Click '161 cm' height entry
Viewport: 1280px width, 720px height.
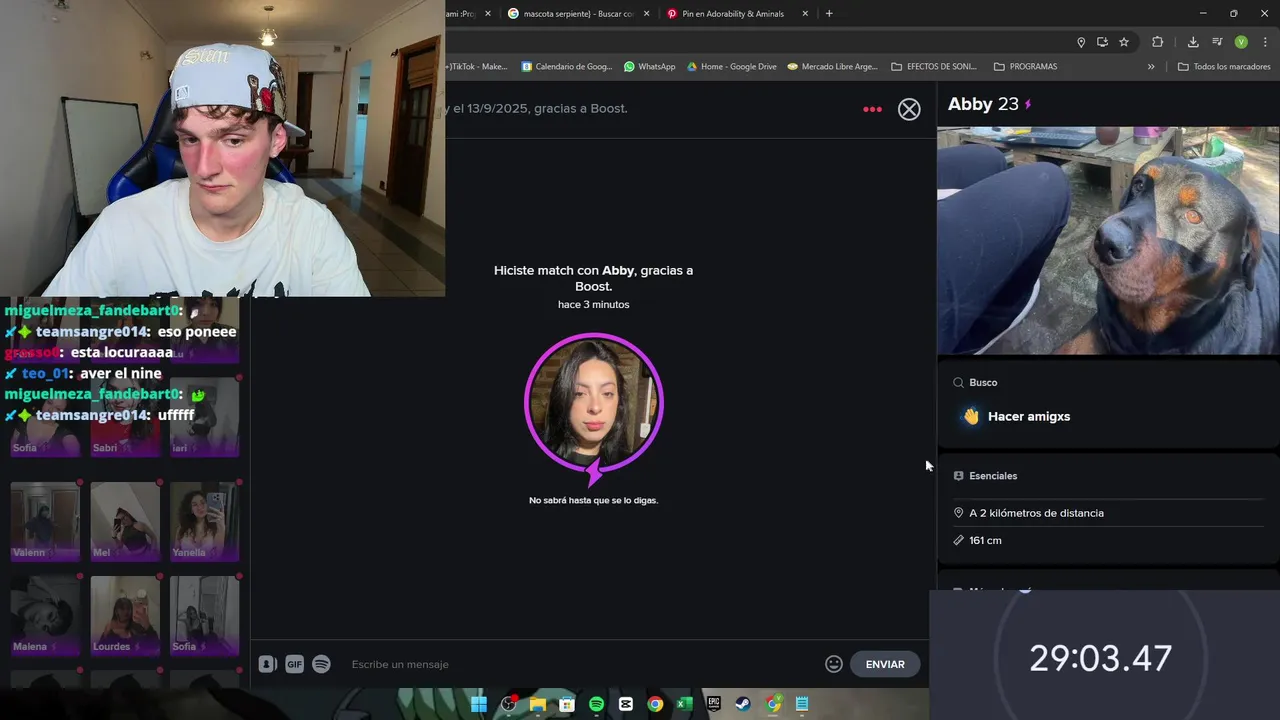click(985, 540)
